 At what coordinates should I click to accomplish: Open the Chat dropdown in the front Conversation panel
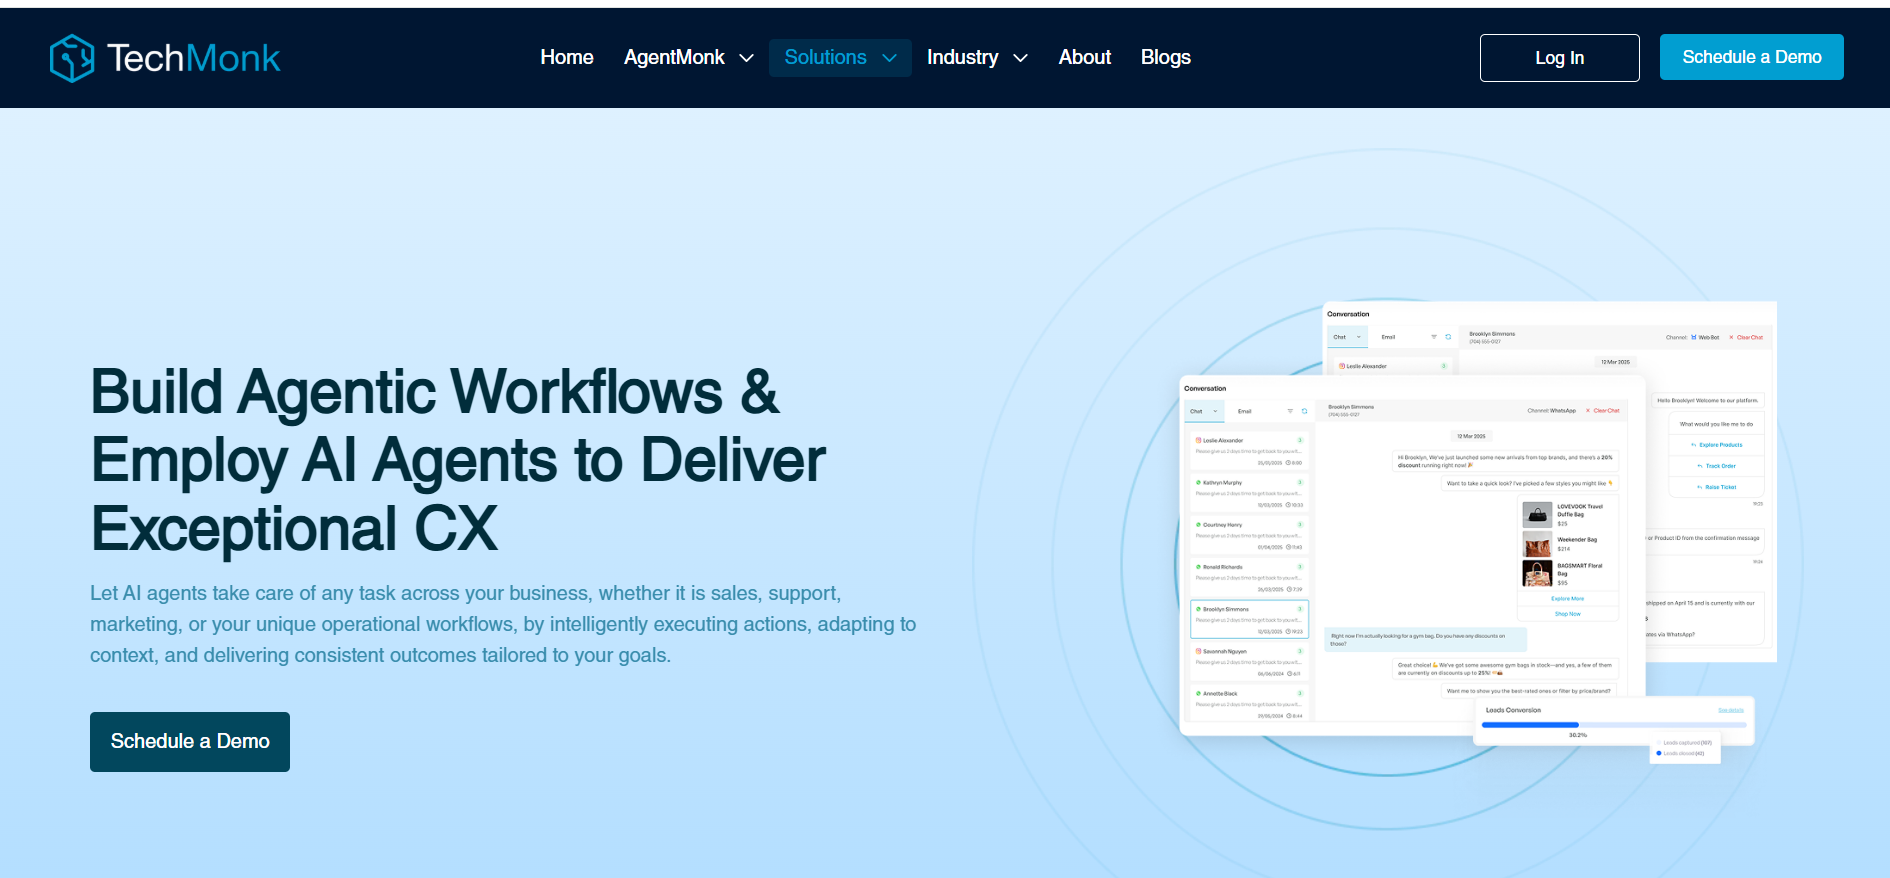pos(1204,411)
